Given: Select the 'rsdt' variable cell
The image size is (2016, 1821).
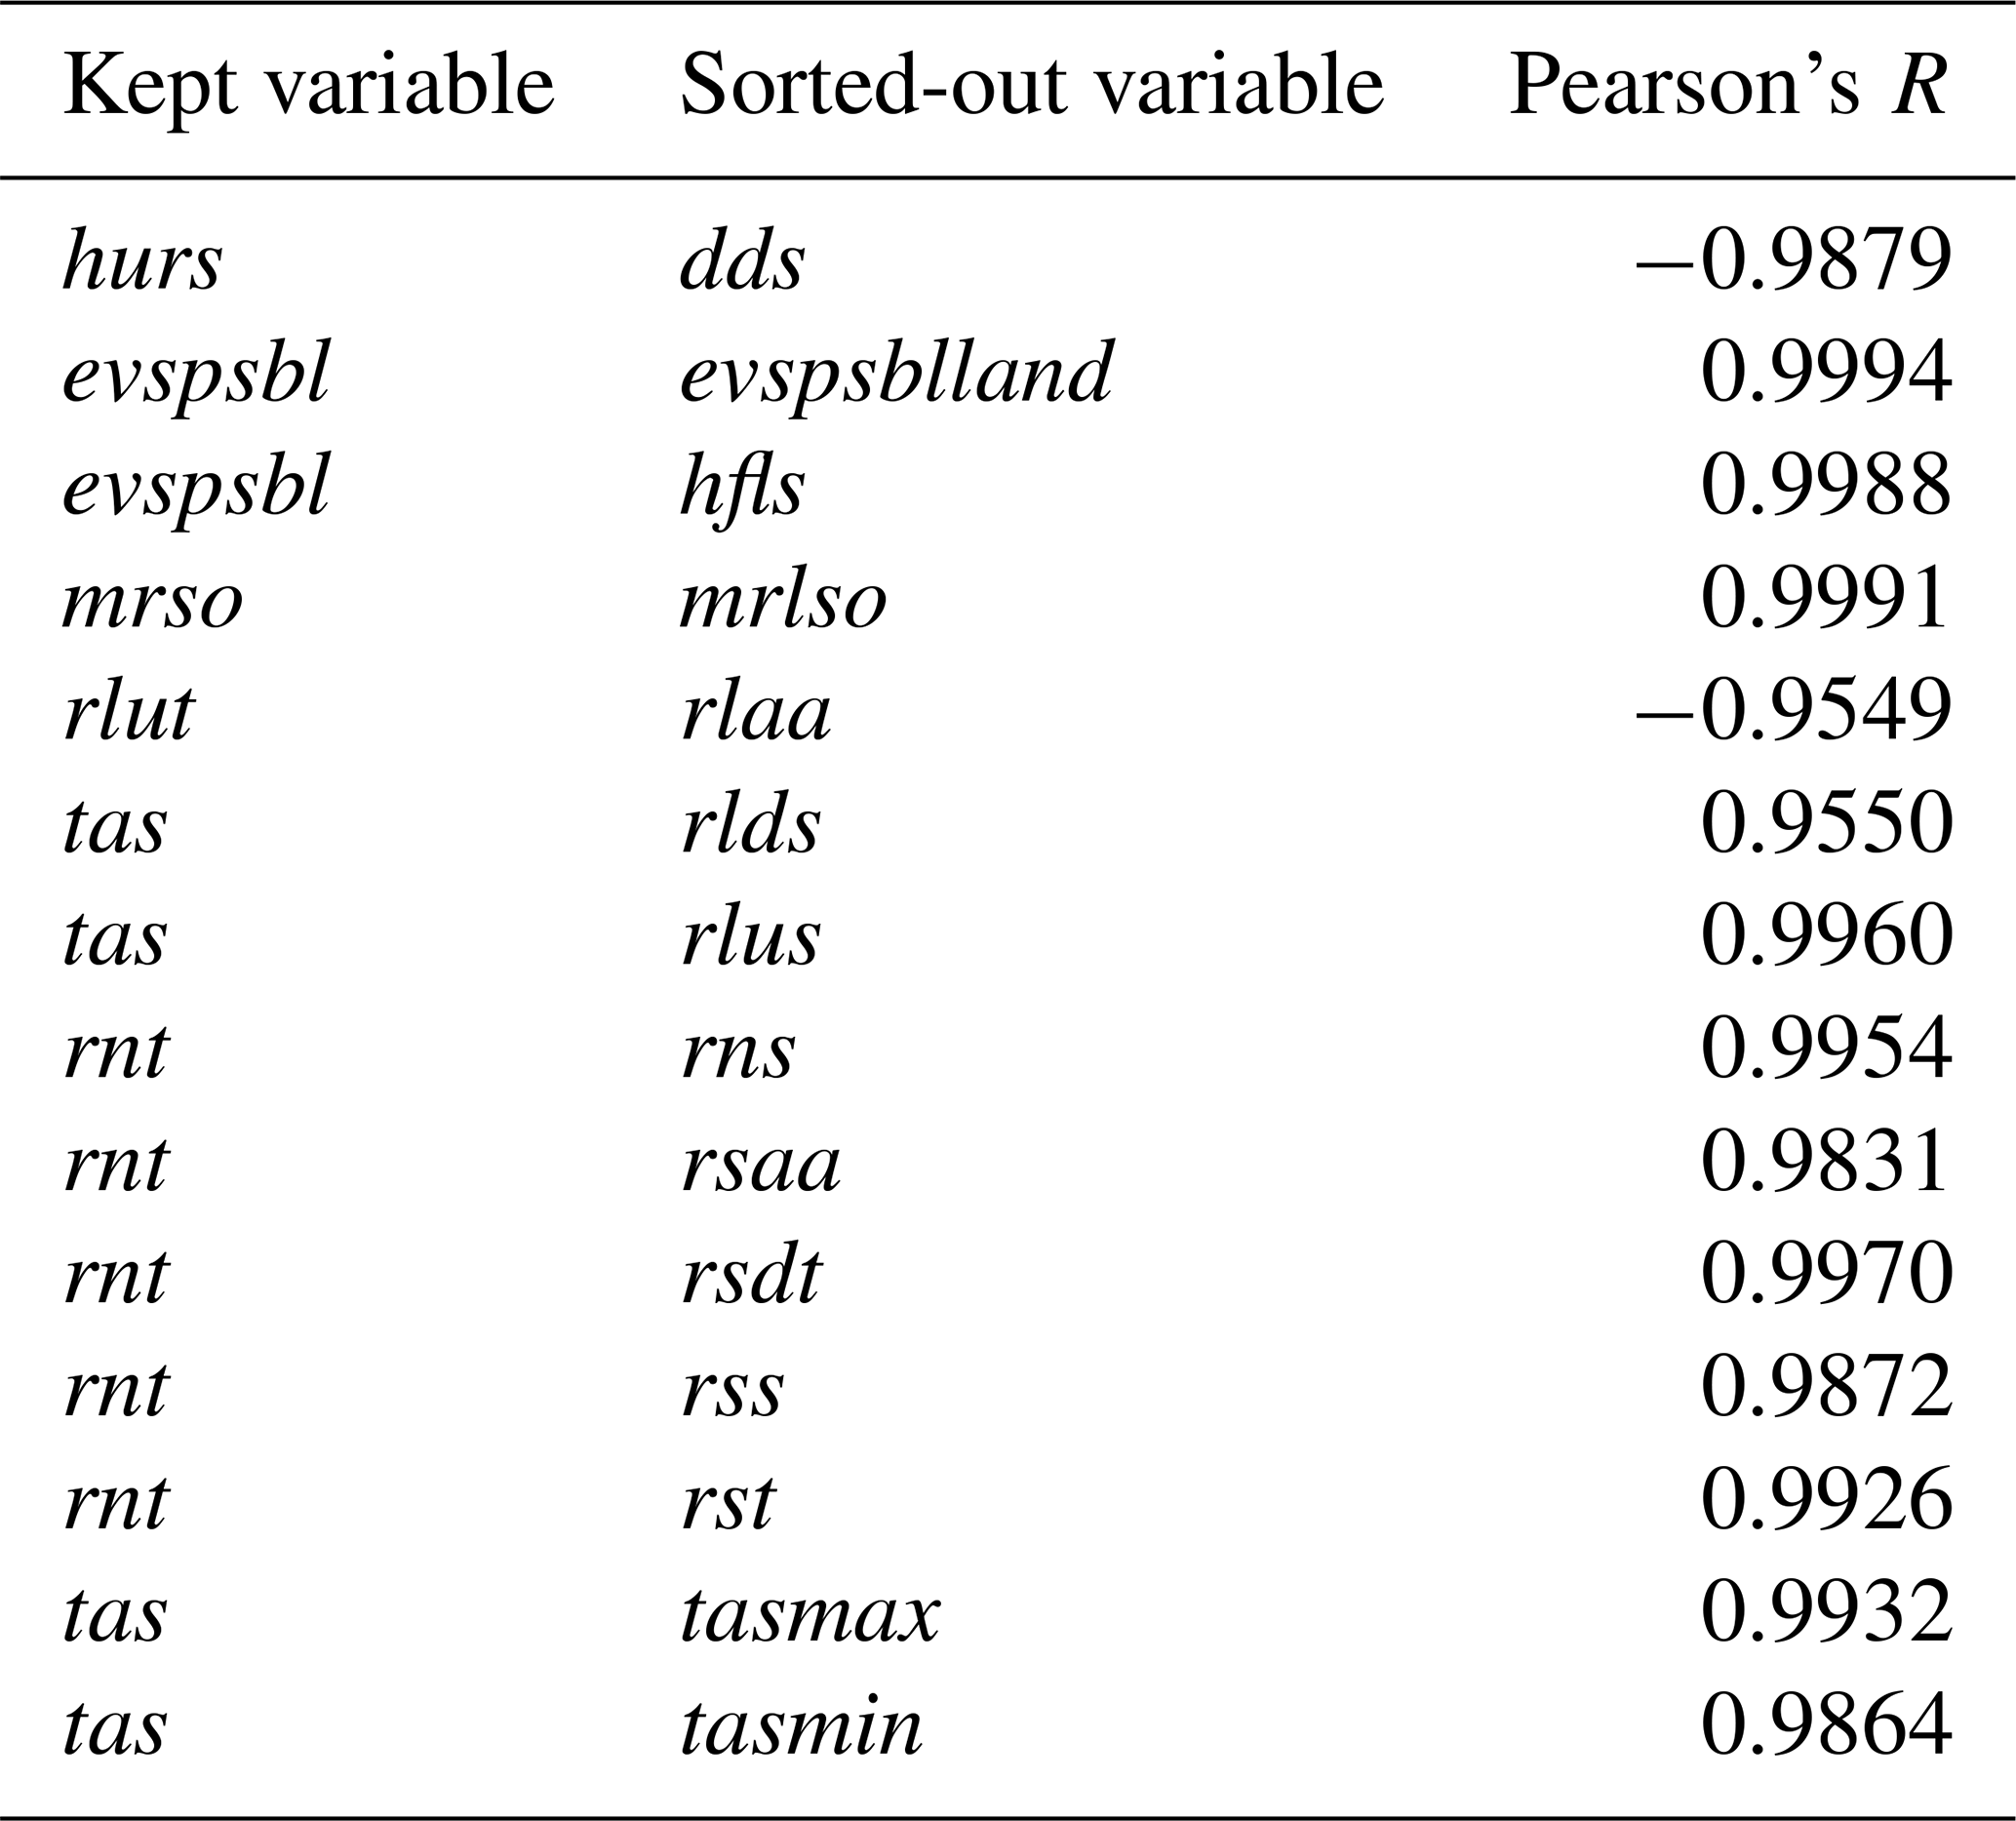Looking at the screenshot, I should click(x=751, y=1276).
